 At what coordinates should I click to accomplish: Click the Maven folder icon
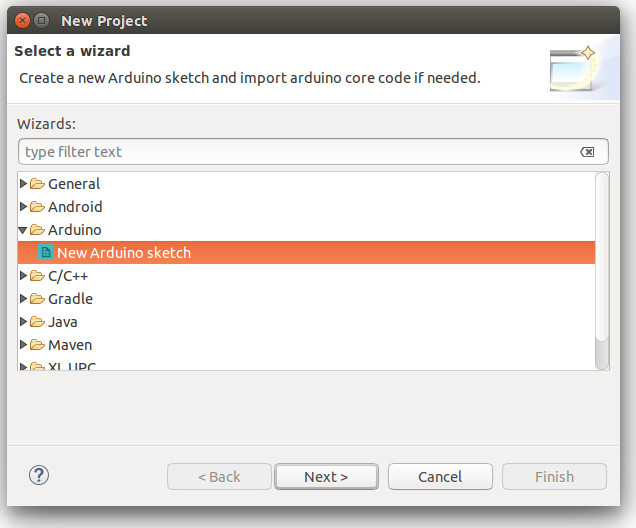point(37,345)
